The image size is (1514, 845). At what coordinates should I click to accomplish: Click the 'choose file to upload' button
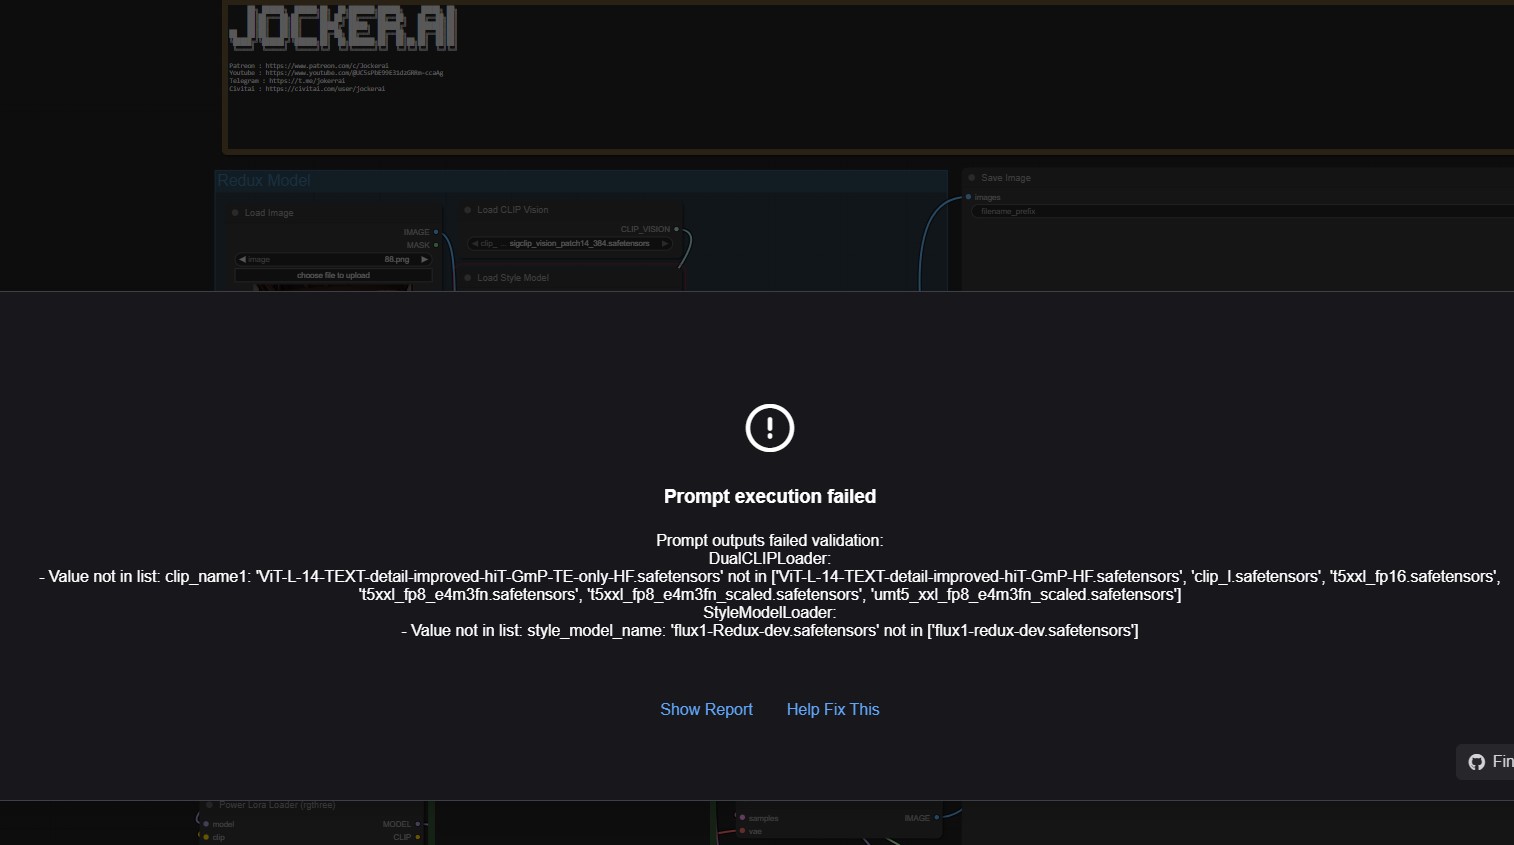point(333,275)
